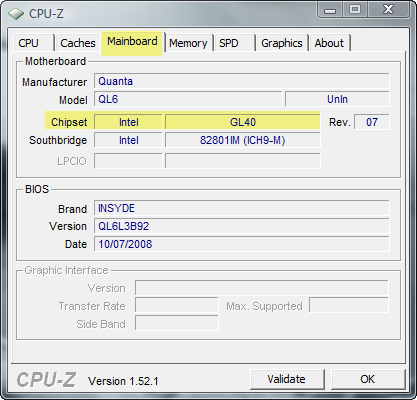This screenshot has height=400, width=417.
Task: Click the 82801IM (ICH9-M) field
Action: 243,140
